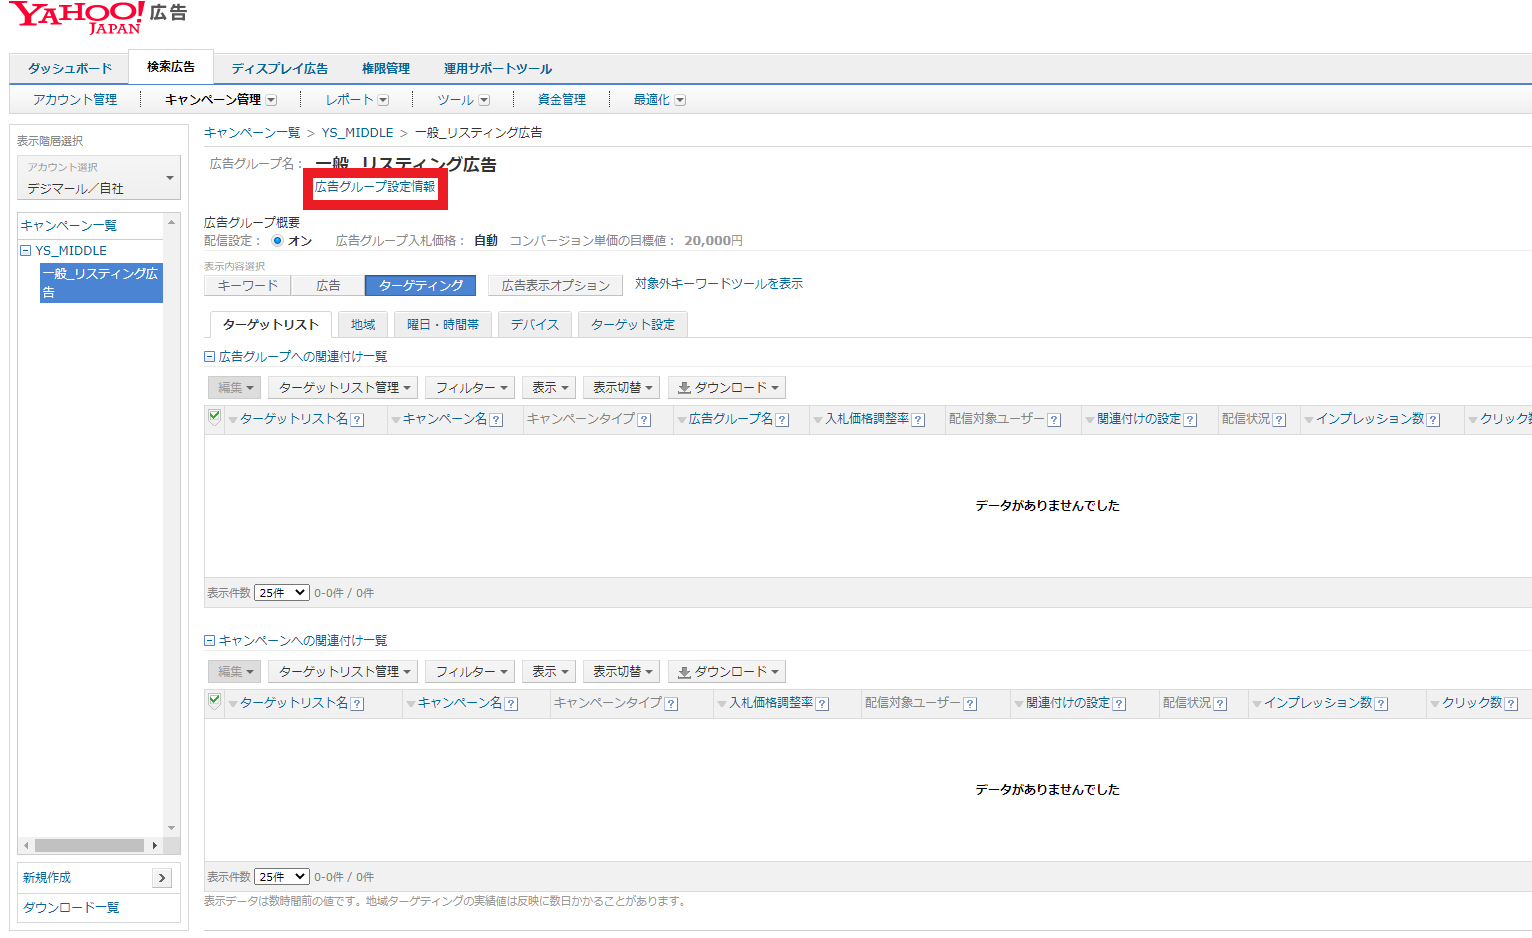Open the 権限管理 tab
Viewport: 1532px width, 938px height.
[x=386, y=69]
